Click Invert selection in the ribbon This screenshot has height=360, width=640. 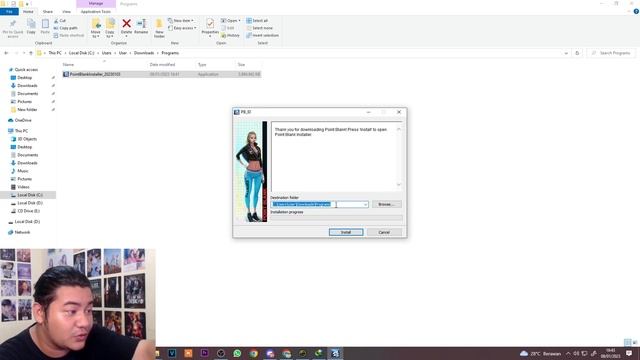coord(262,36)
